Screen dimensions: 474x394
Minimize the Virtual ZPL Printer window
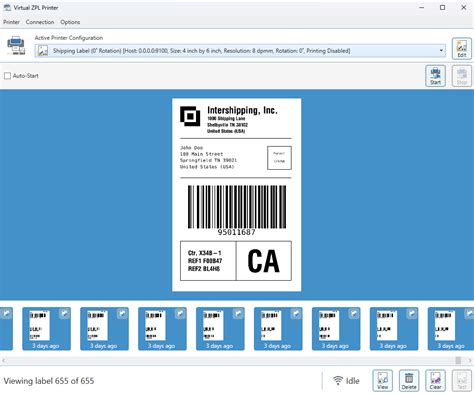(x=422, y=7)
